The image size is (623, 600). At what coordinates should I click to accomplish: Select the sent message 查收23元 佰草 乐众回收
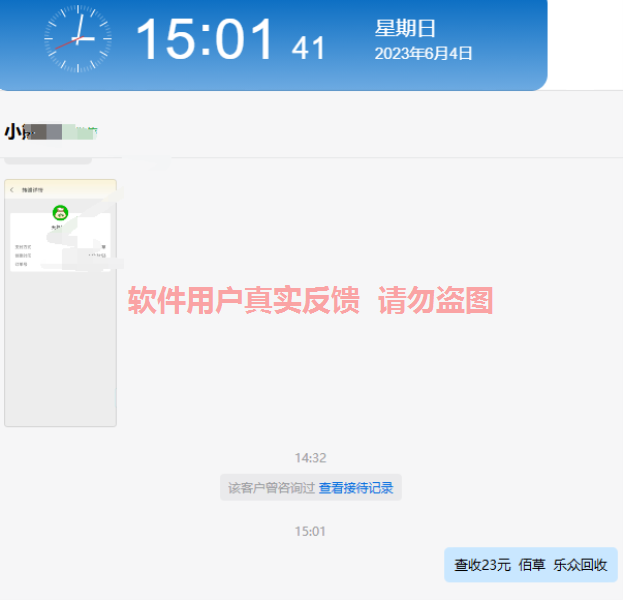[530, 565]
